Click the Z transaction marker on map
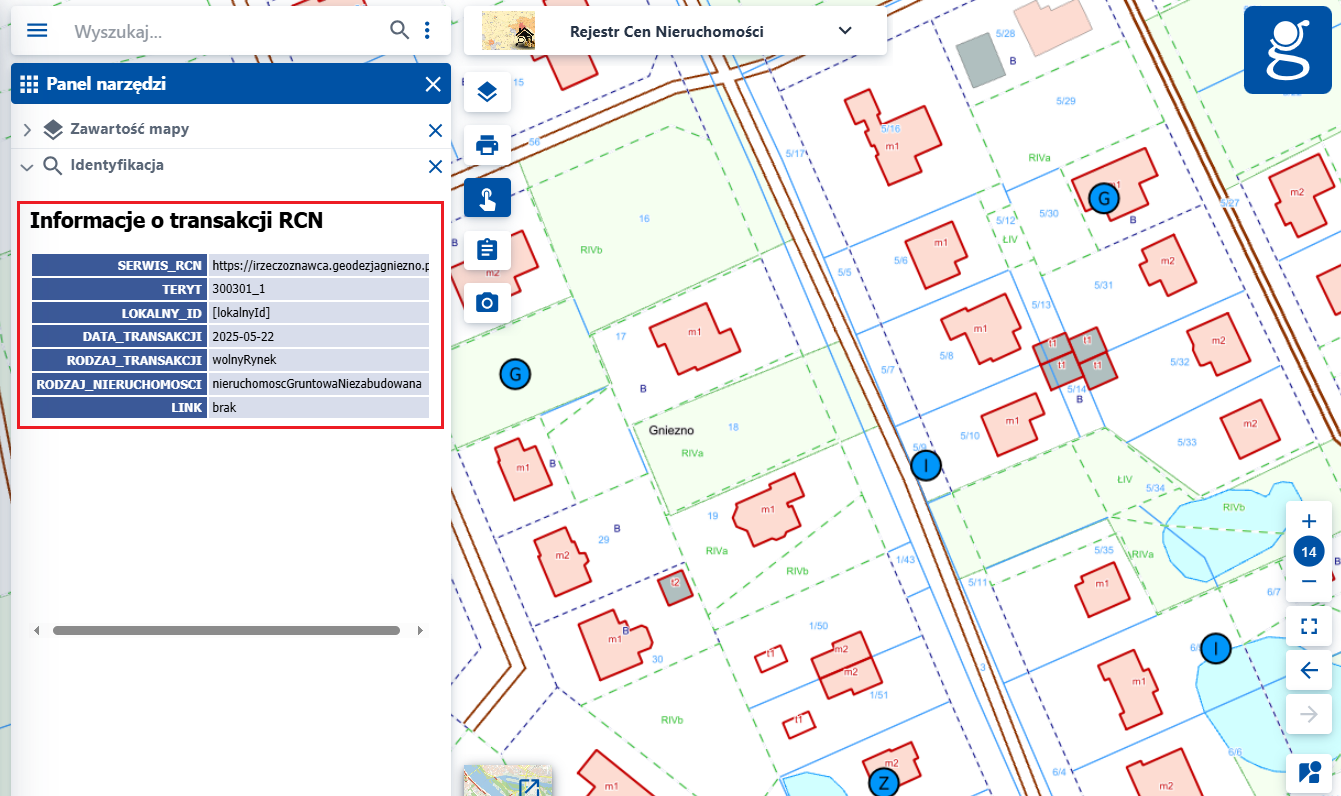The width and height of the screenshot is (1341, 796). tap(883, 781)
